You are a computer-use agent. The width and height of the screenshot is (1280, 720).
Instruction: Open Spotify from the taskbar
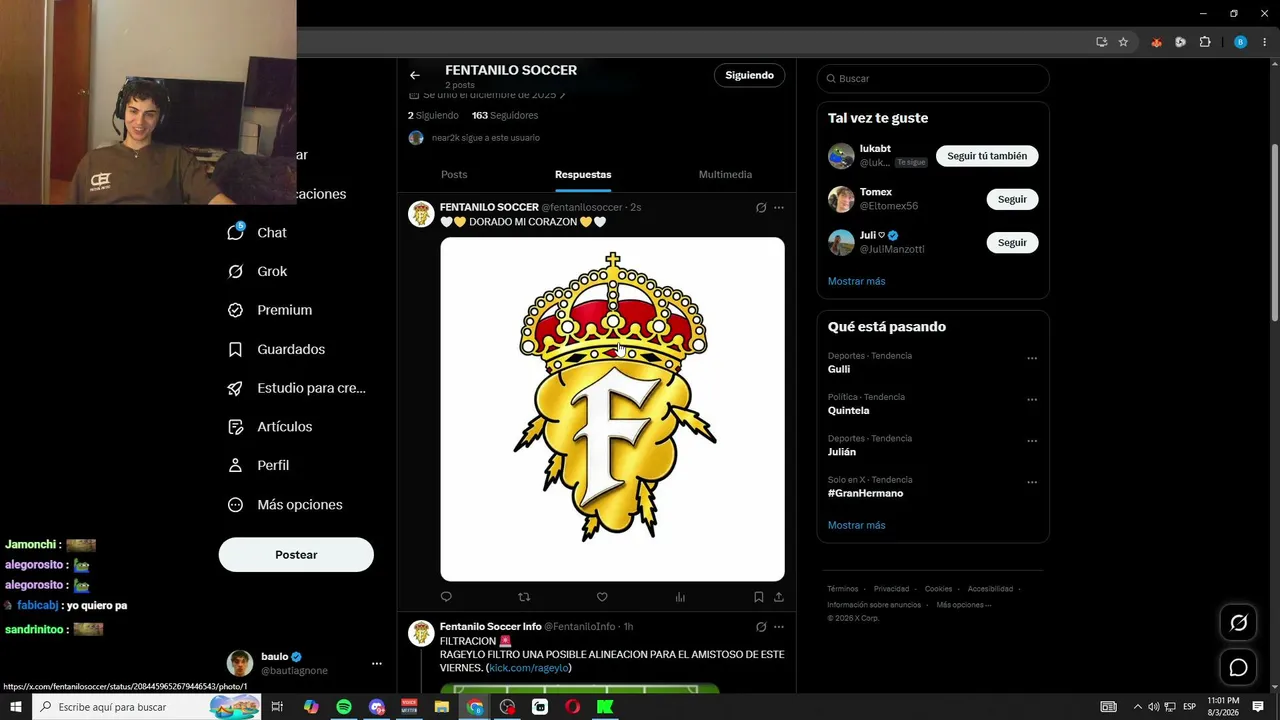[x=344, y=707]
